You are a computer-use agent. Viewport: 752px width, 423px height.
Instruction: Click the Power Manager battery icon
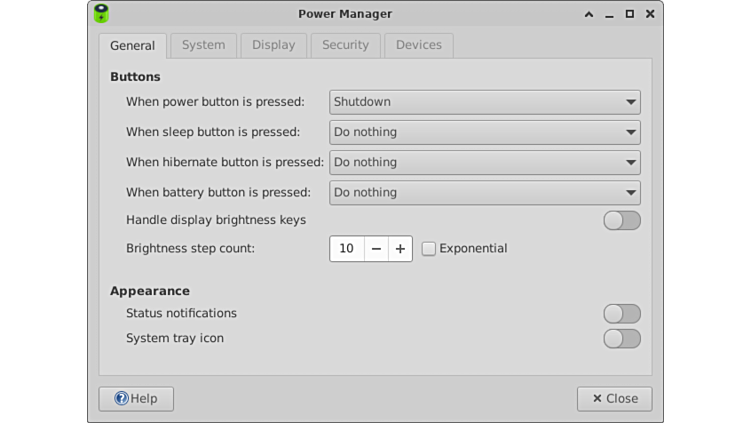click(x=101, y=14)
